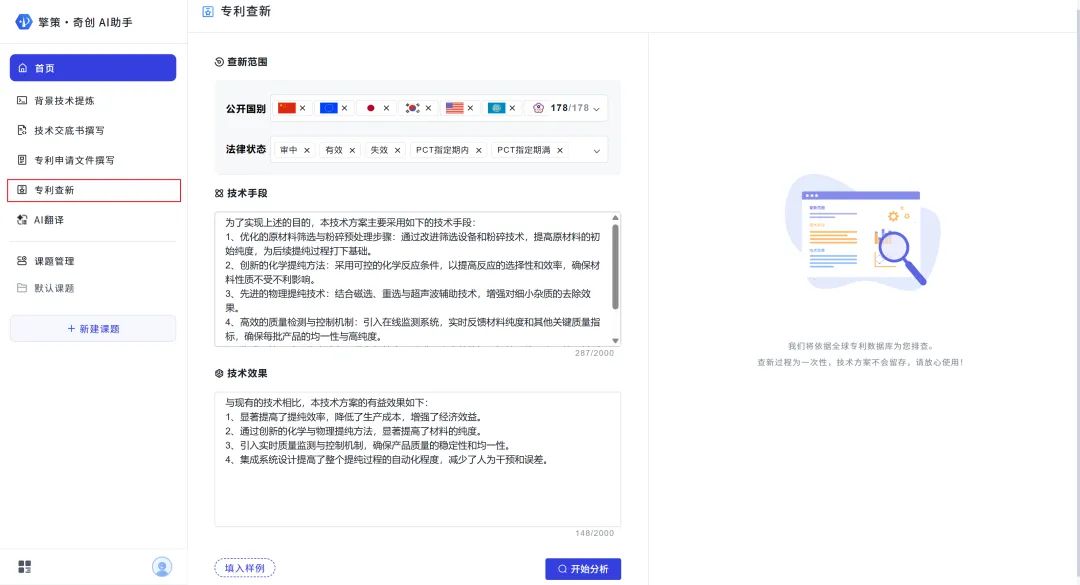Remove the US flag from country list

470,107
